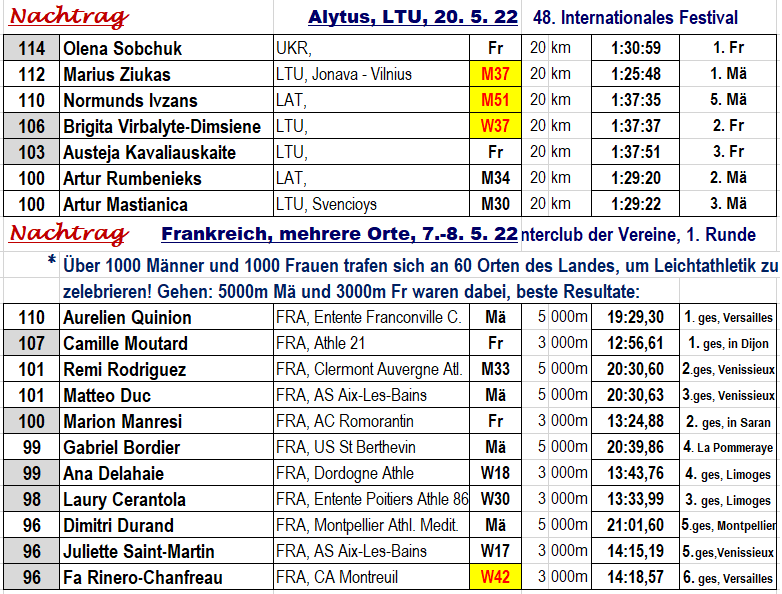This screenshot has width=782, height=594.
Task: Select 'FRA, Entente Poitiers Athle 86' cell
Action: point(371,499)
